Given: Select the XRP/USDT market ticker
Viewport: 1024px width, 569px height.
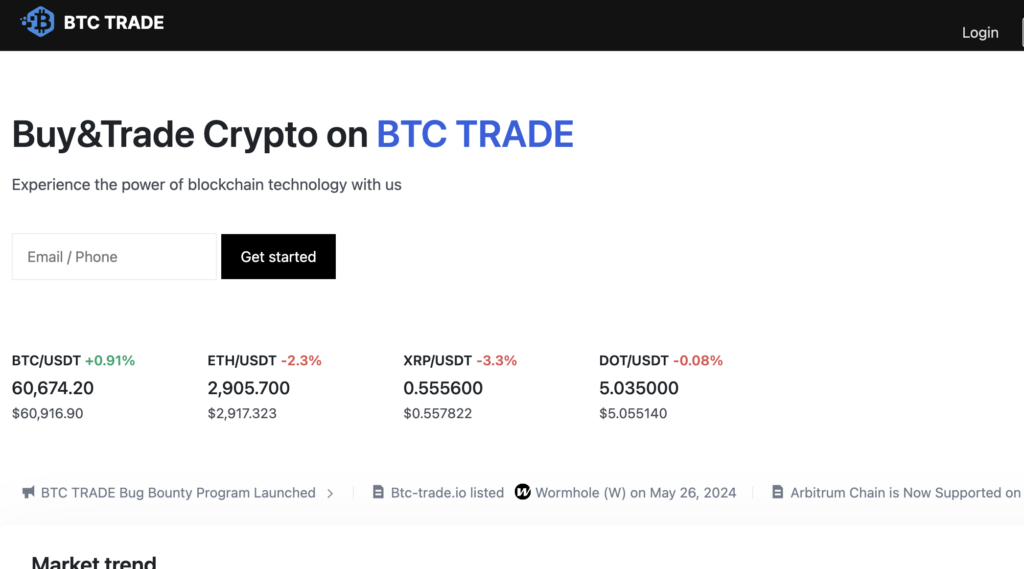Looking at the screenshot, I should point(437,360).
